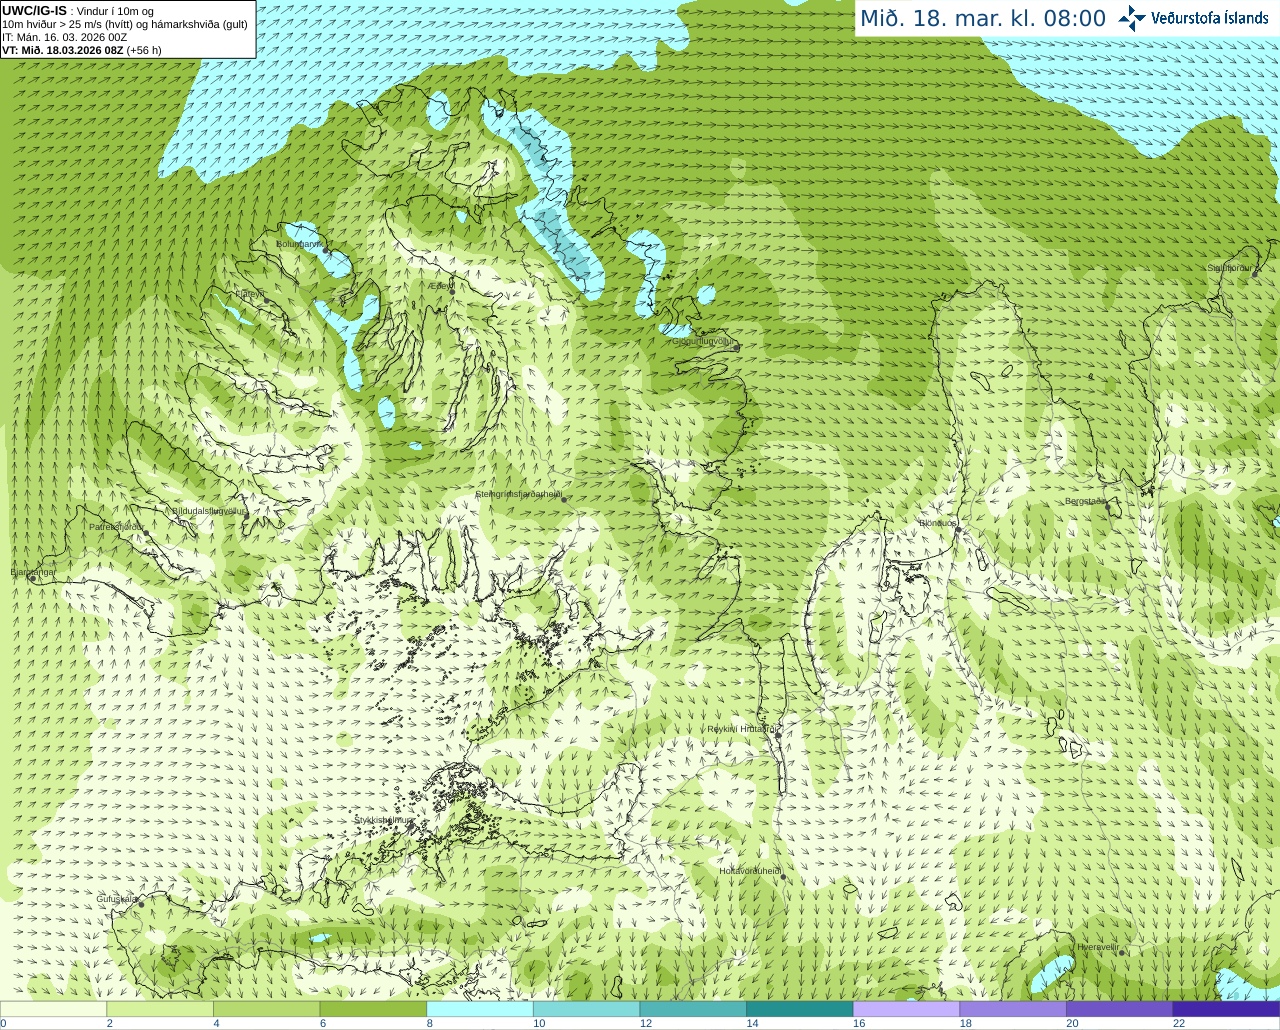Click the 6–8 m/s legend swatch

[373, 1009]
